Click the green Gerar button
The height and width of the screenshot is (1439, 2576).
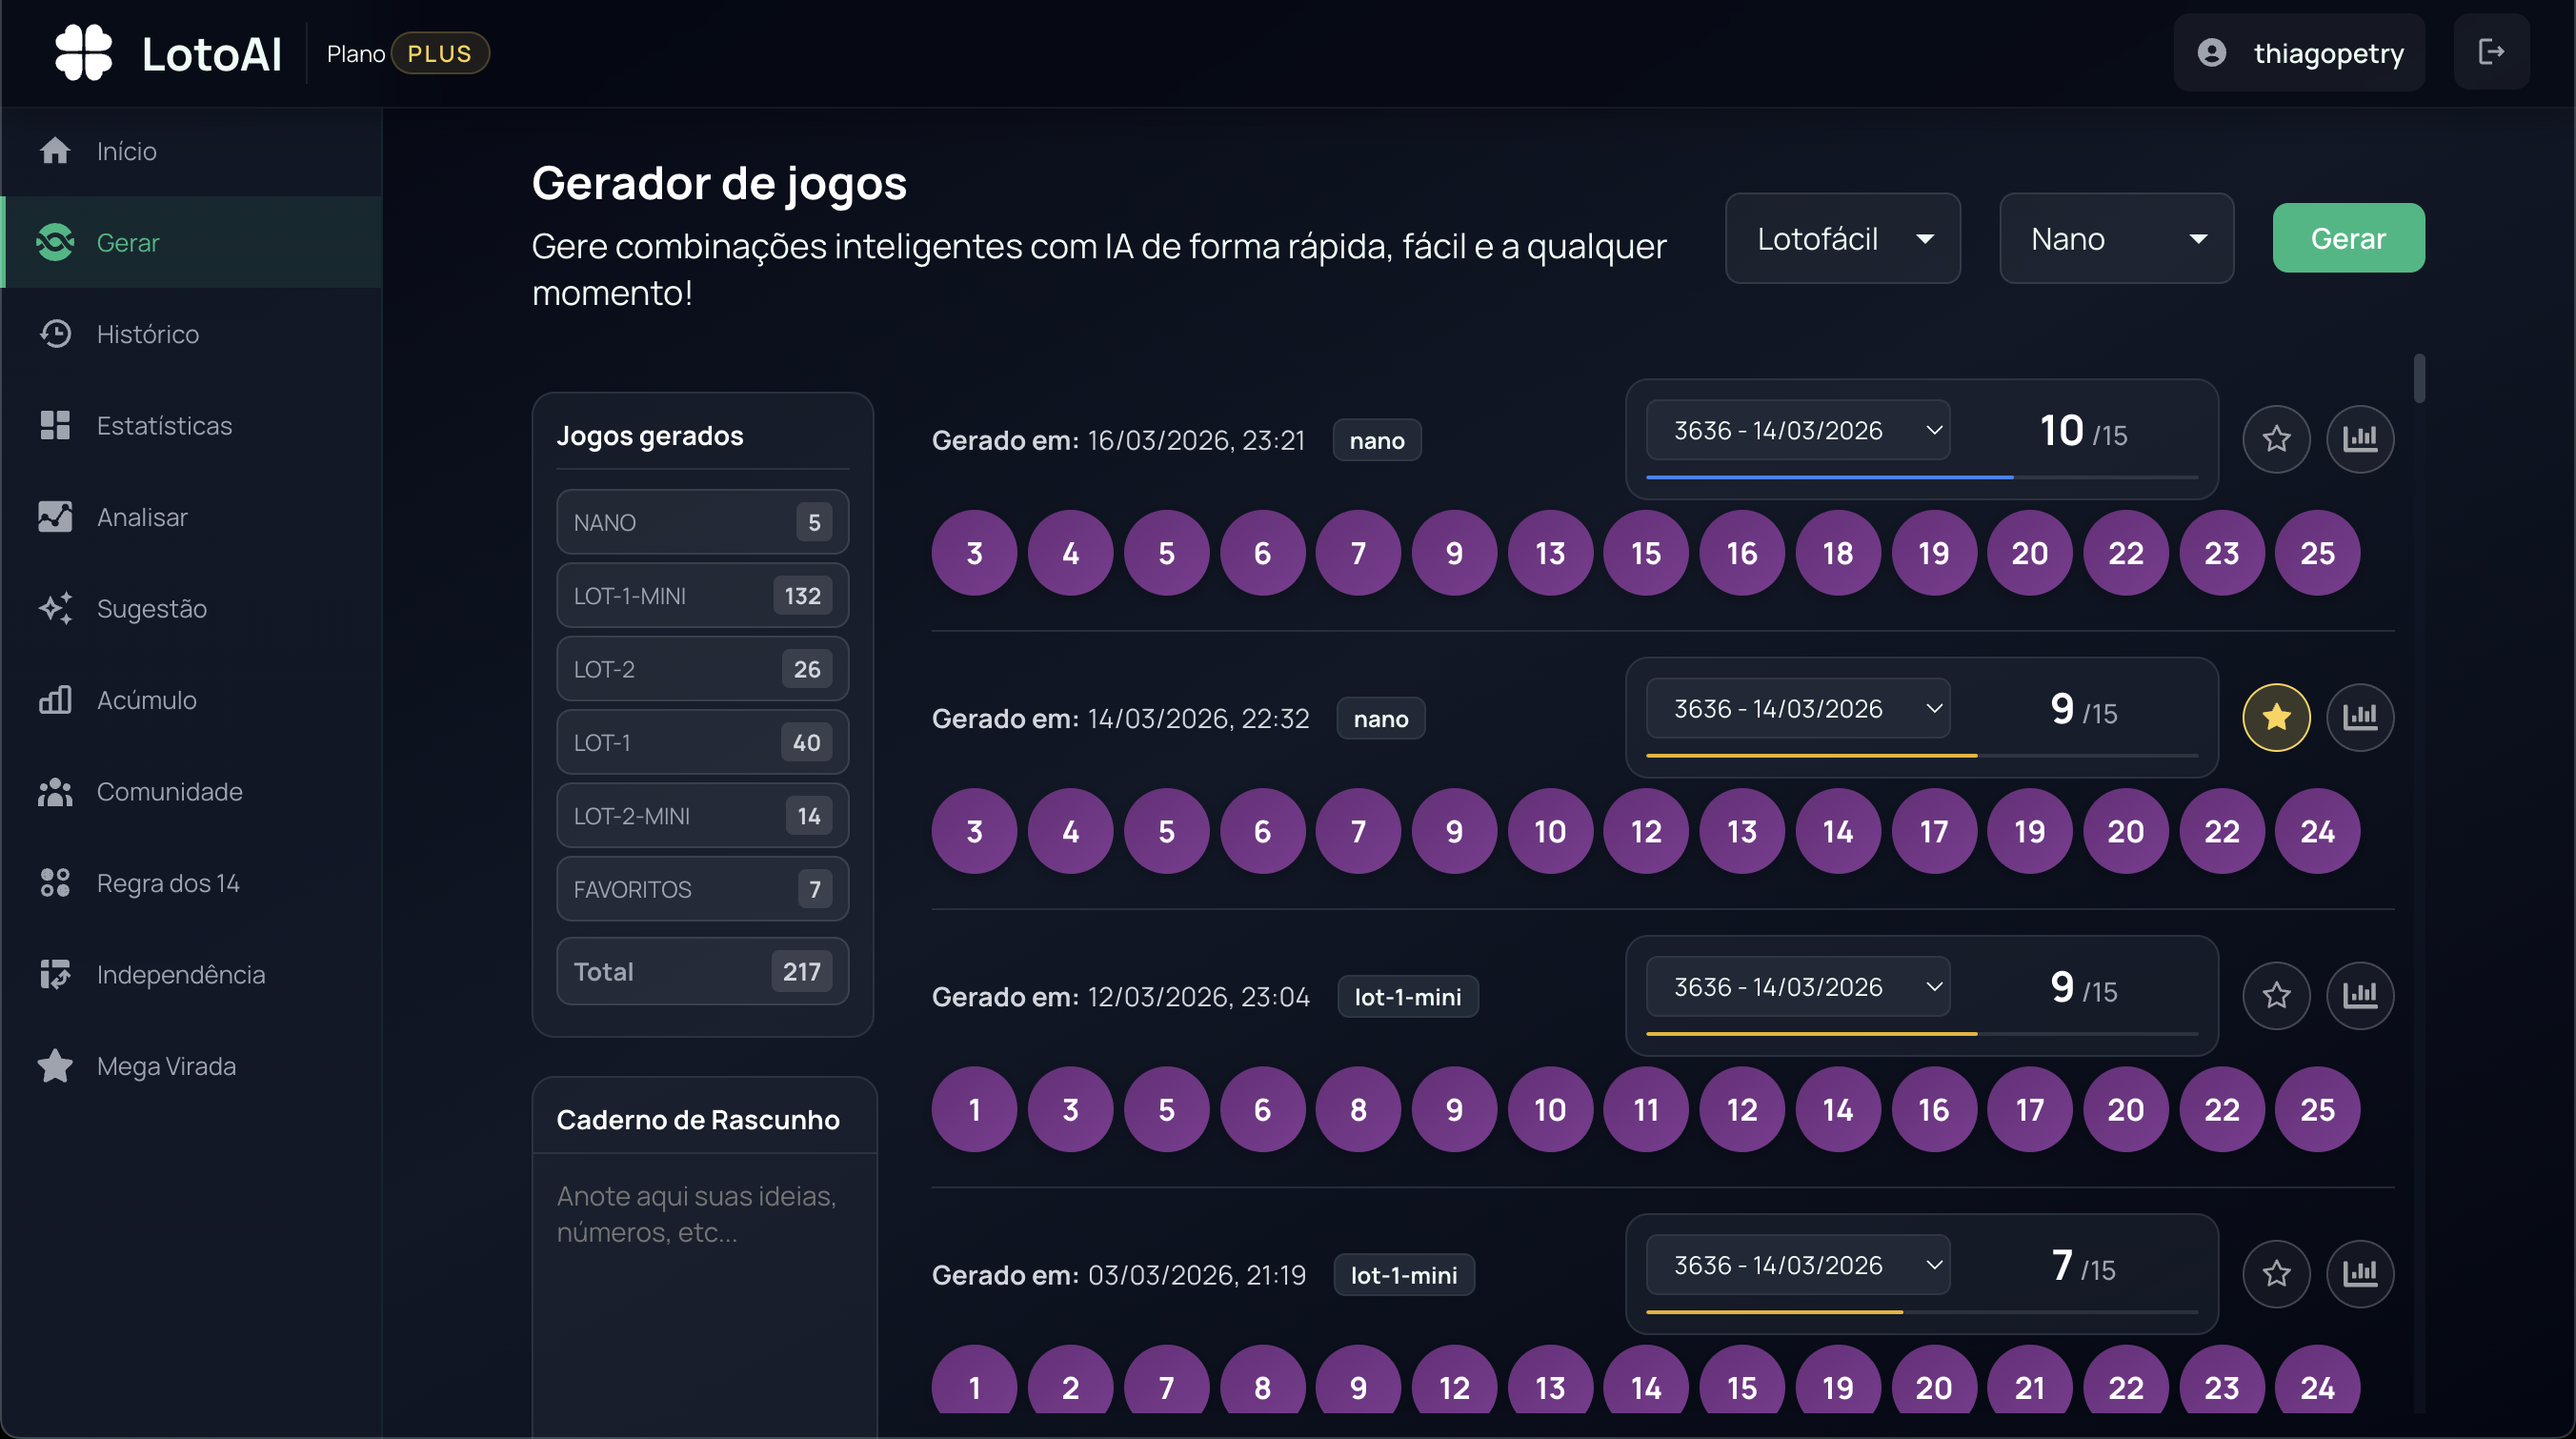pos(2348,238)
